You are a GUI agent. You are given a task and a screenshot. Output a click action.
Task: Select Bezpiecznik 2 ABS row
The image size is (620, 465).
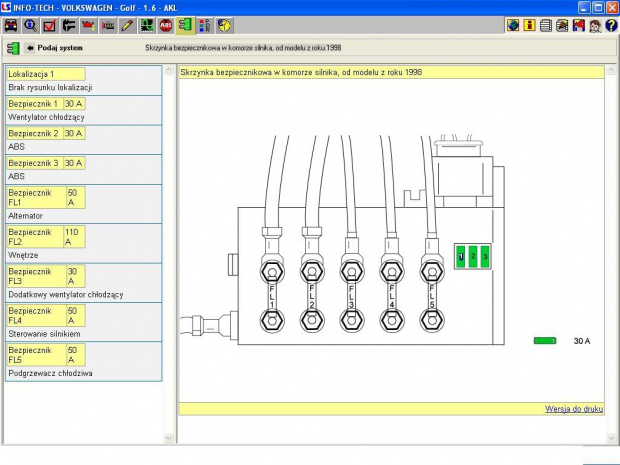pos(83,140)
